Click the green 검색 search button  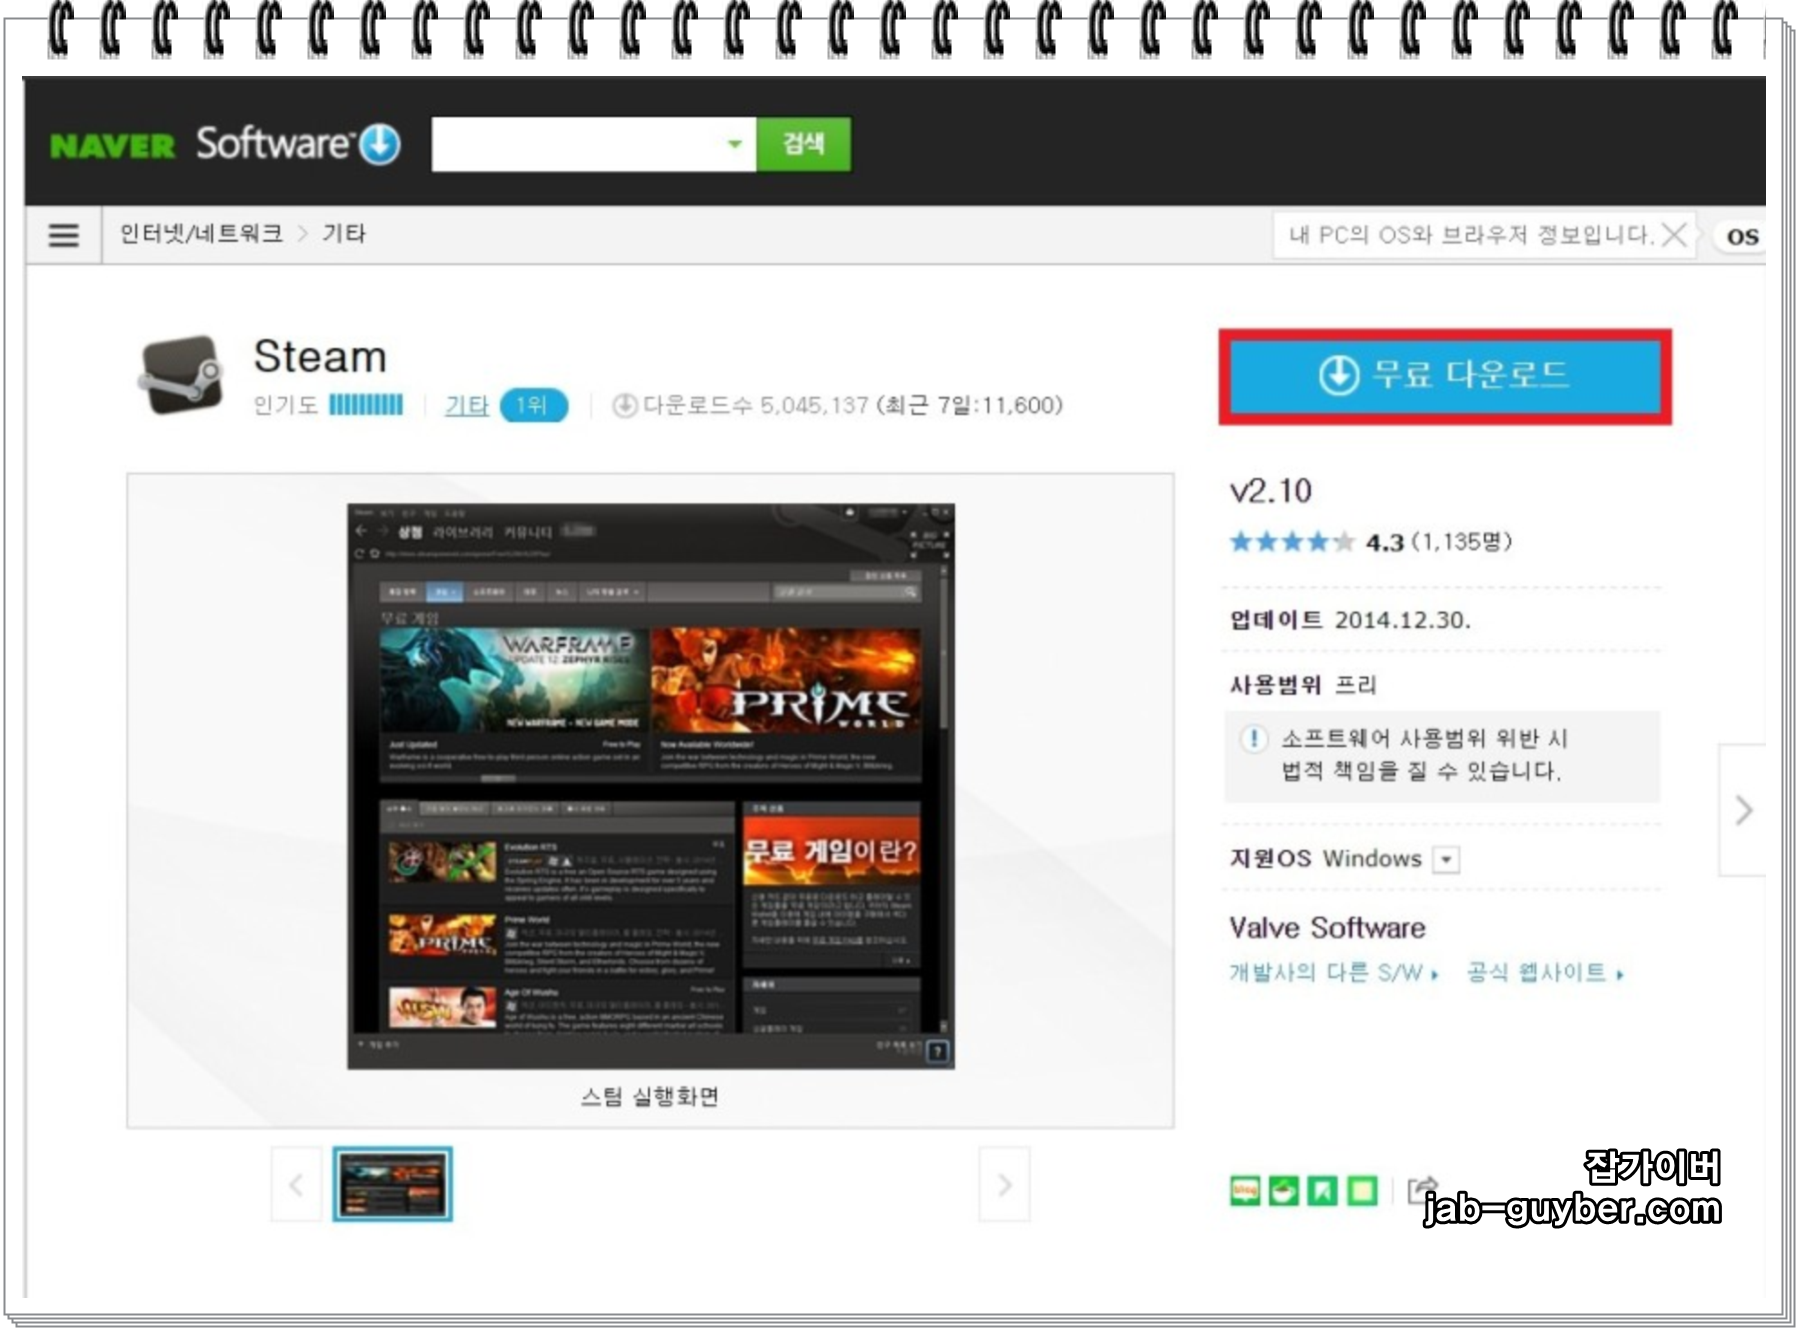tap(803, 144)
